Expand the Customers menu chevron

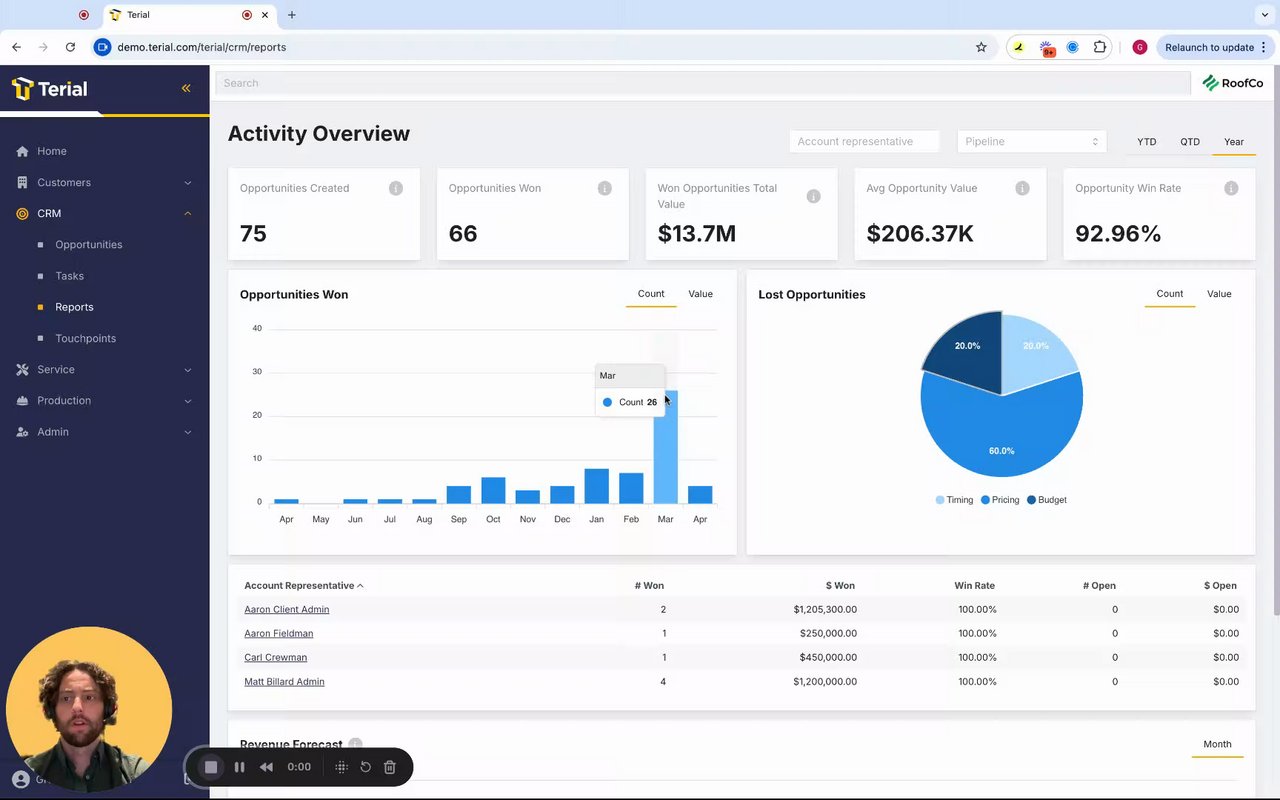pyautogui.click(x=188, y=182)
